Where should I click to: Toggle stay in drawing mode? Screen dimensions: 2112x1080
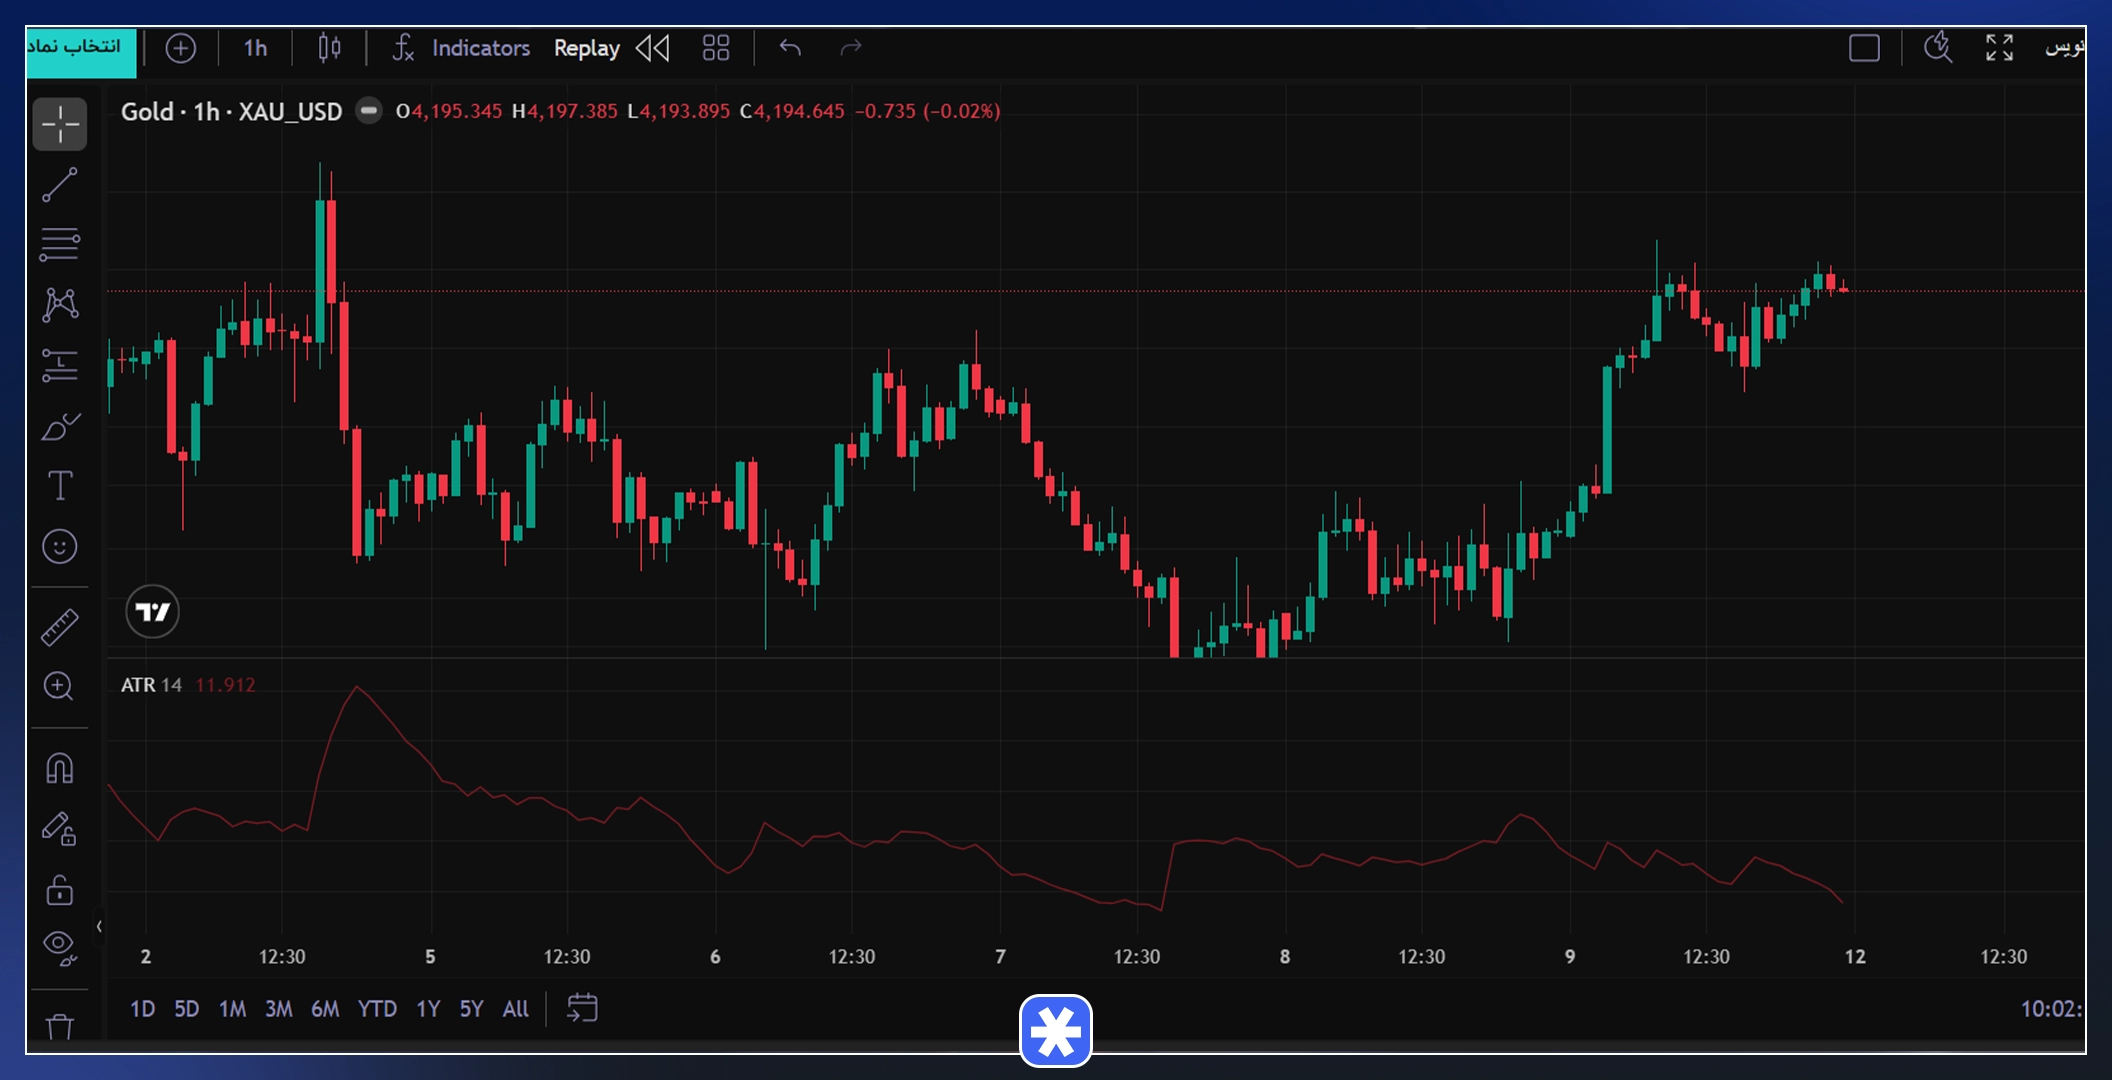60,829
